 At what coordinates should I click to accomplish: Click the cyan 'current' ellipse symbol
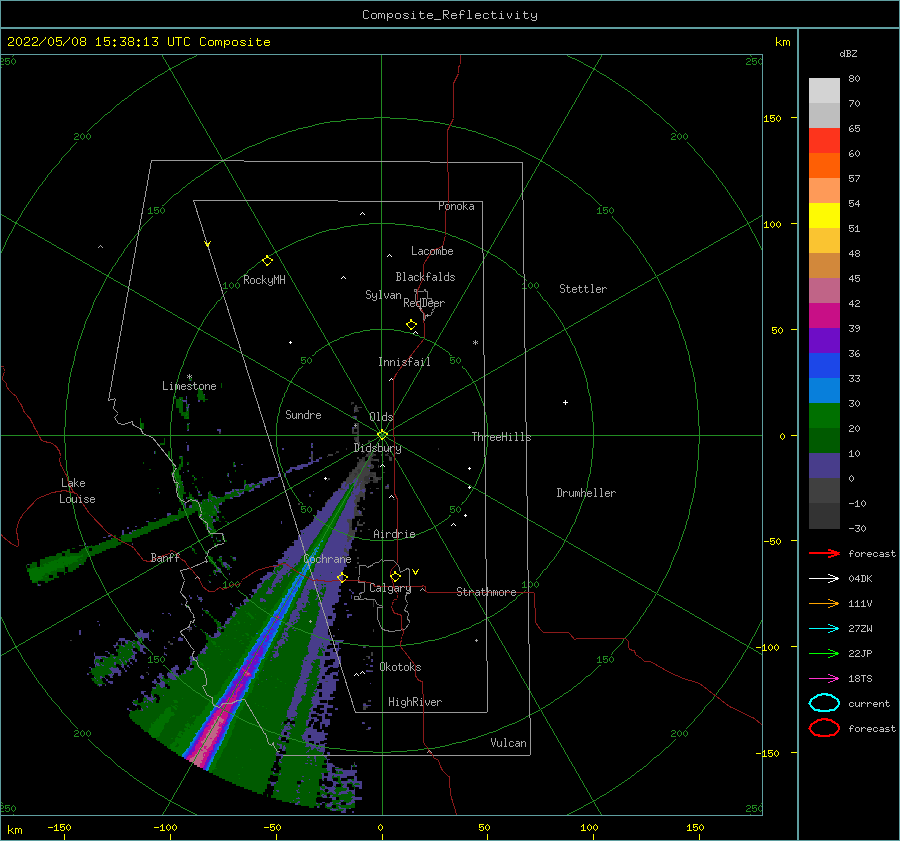click(824, 703)
